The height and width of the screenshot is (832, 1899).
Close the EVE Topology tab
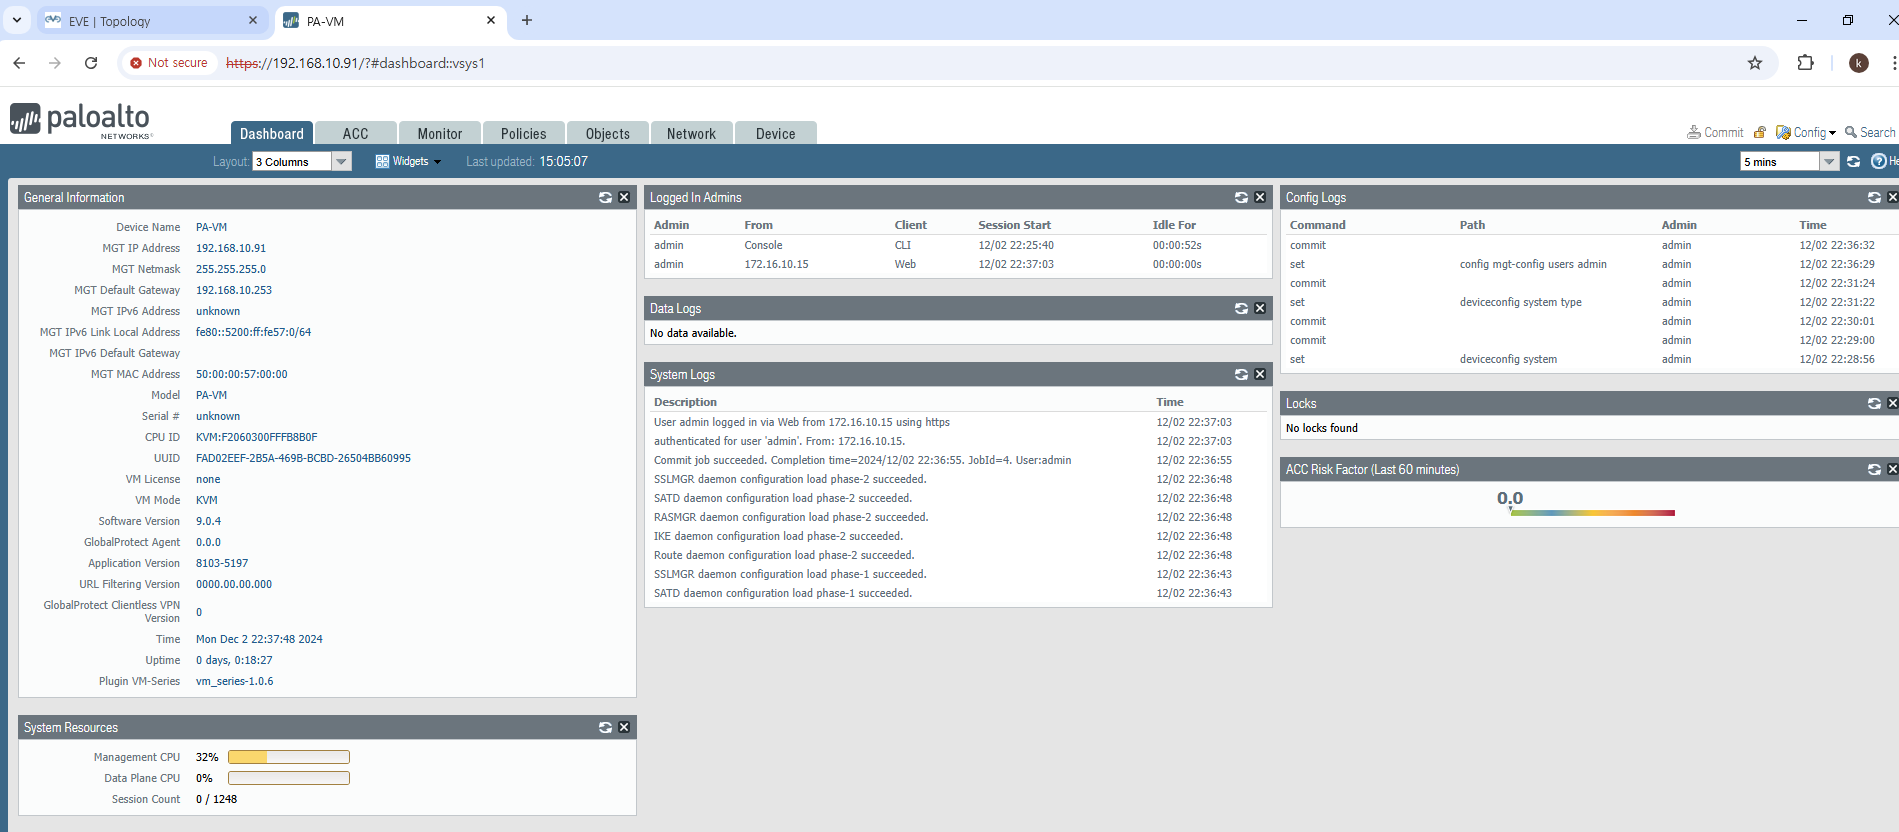(253, 20)
